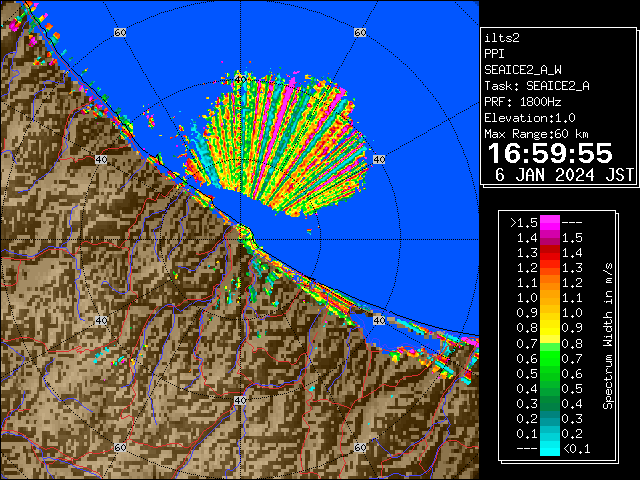Click the 40 range label on the southeast coastline
This screenshot has width=640, height=480.
click(x=379, y=320)
